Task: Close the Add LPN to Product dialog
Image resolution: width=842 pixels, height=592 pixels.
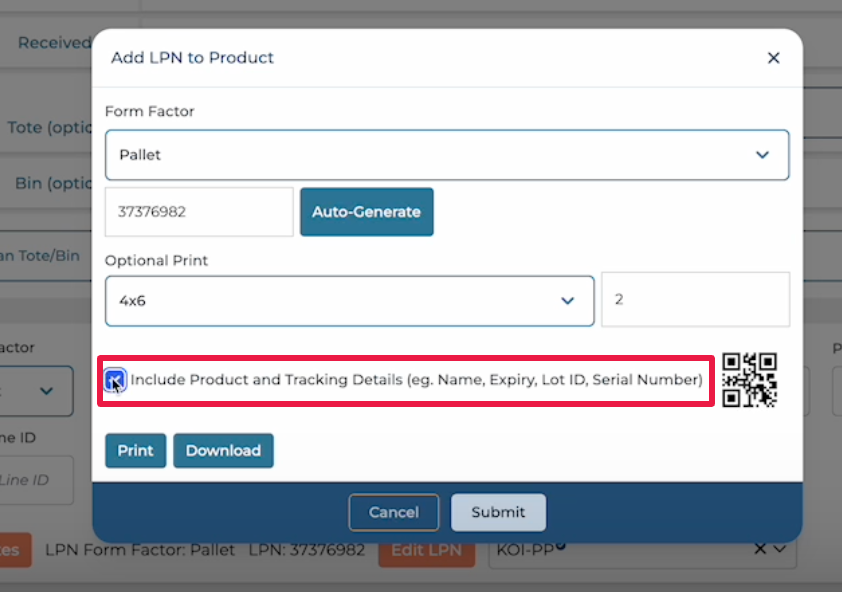Action: tap(773, 58)
